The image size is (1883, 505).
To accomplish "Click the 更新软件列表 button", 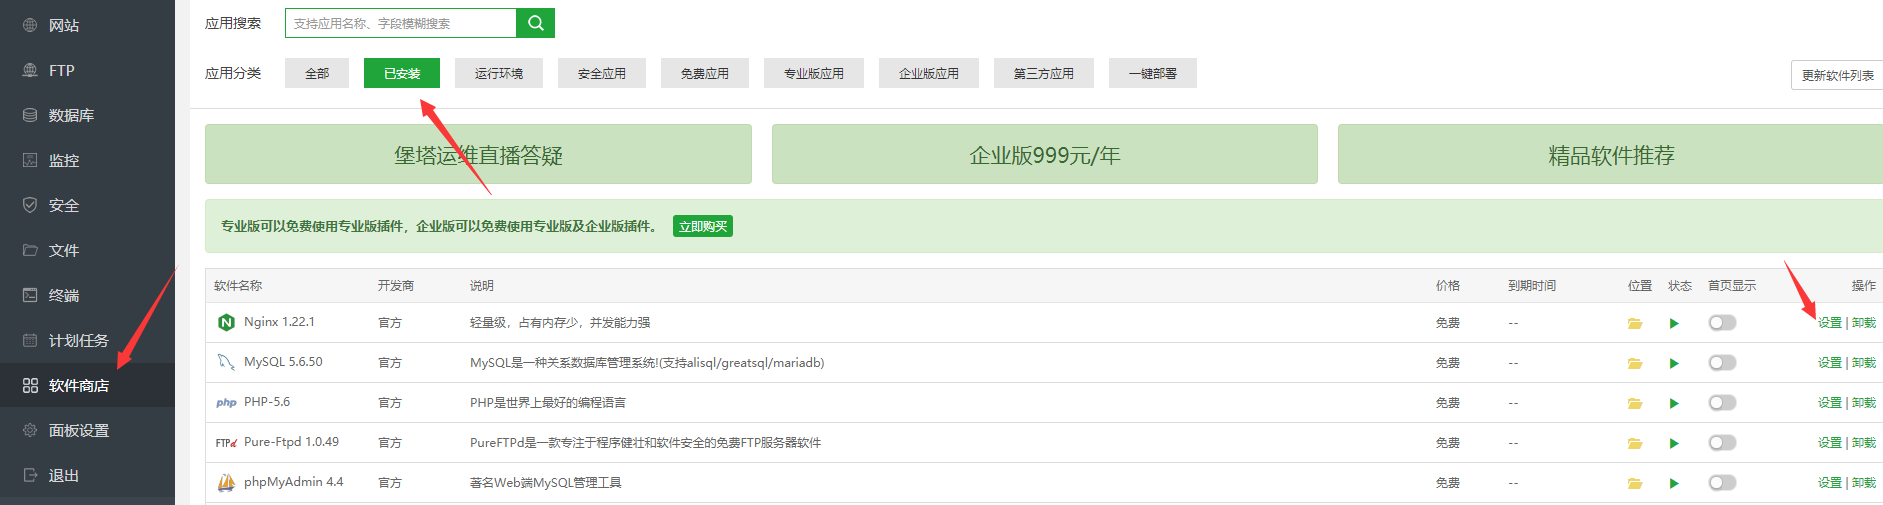I will 1837,75.
